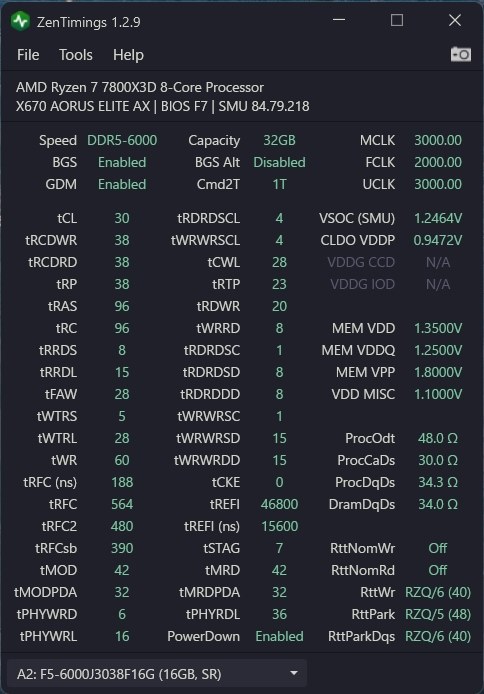Click the RttPark RZQ/5 (48) value
This screenshot has height=694, width=484.
(x=438, y=614)
